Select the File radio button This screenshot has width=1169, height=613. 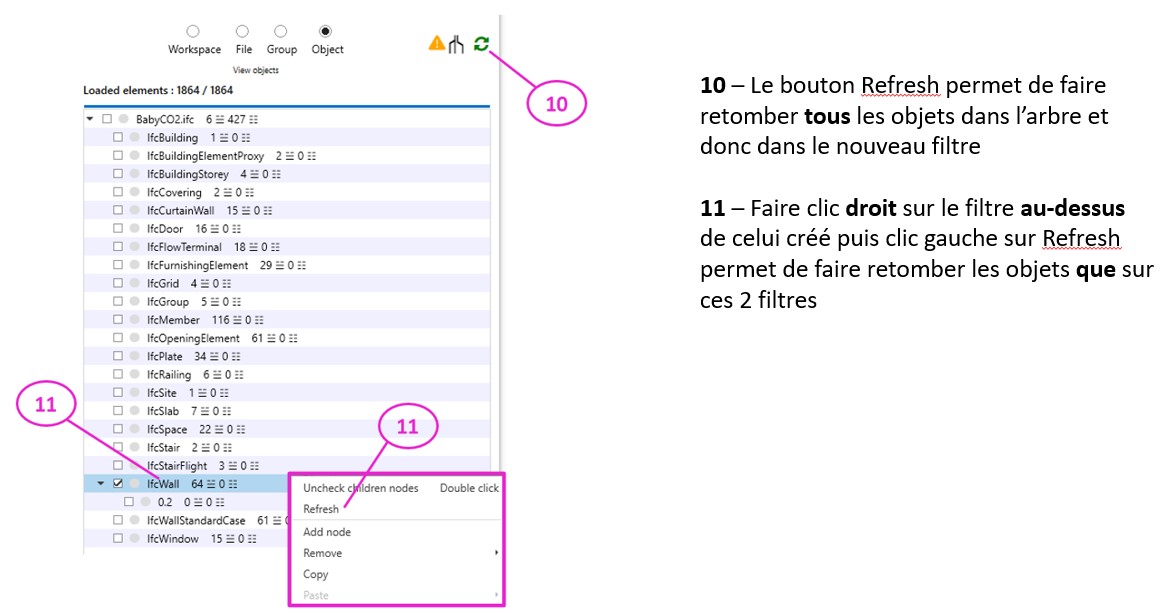coord(242,30)
